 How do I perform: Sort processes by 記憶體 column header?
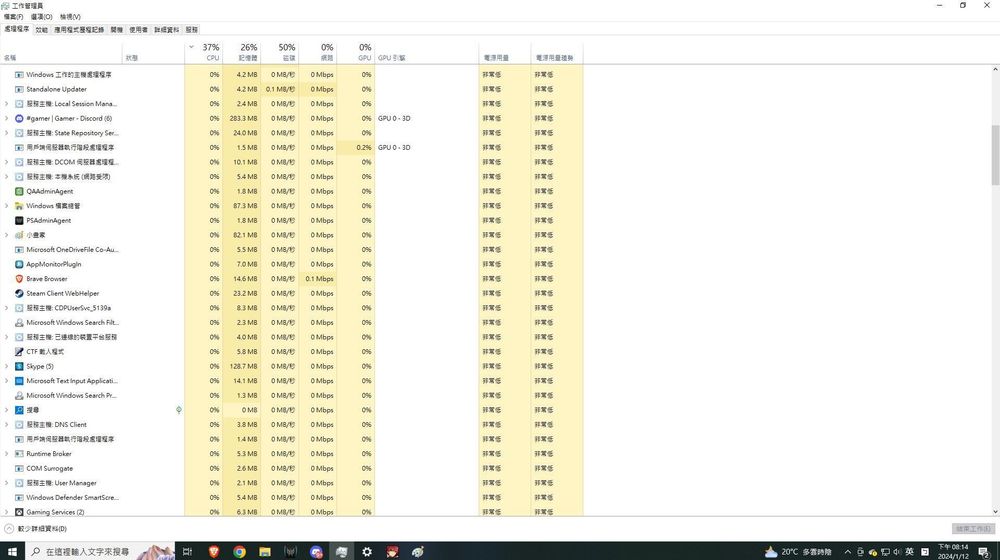[x=248, y=52]
